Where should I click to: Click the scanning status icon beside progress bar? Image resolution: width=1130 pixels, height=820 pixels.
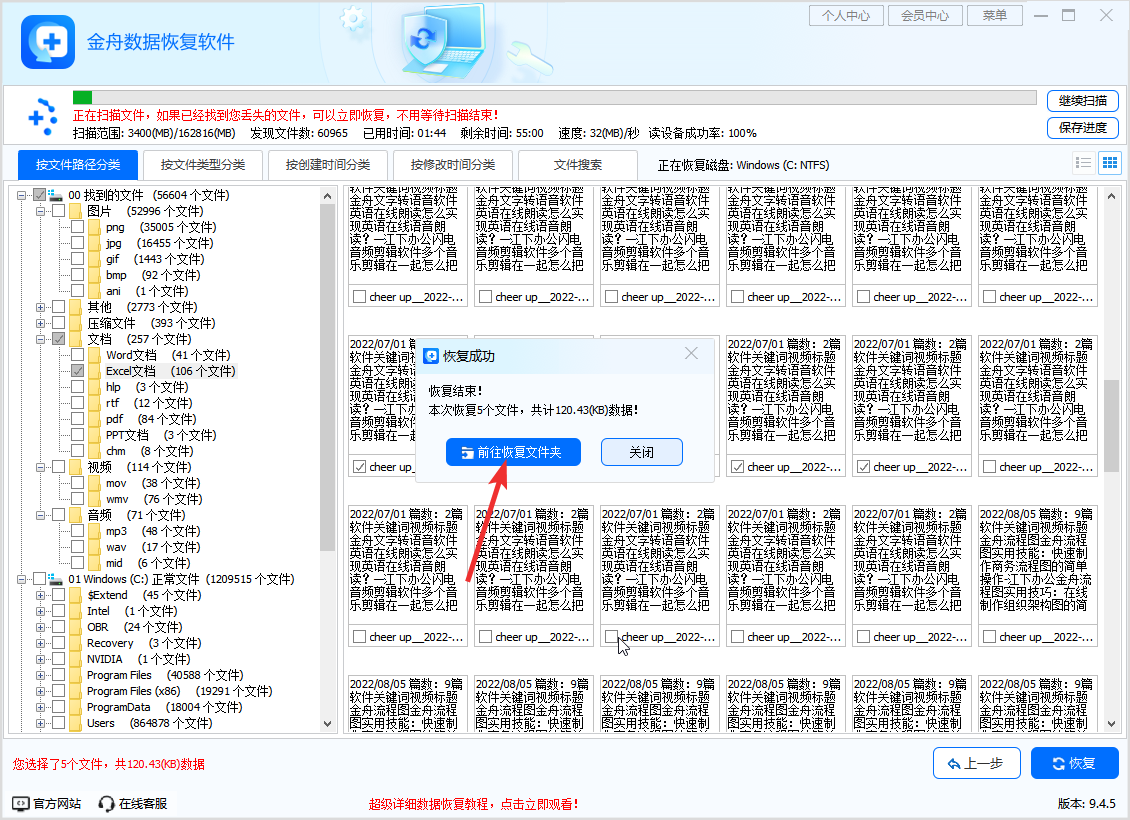pos(43,117)
